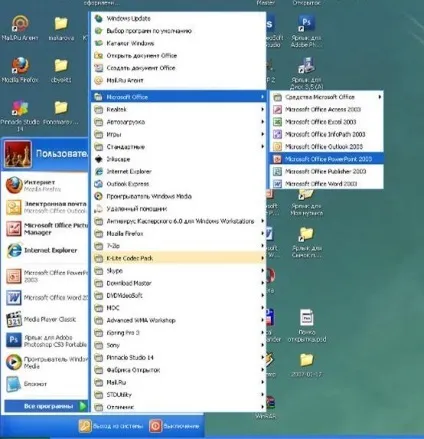Open the 7-Zip folder entry
The height and width of the screenshot is (439, 424).
tap(179, 246)
